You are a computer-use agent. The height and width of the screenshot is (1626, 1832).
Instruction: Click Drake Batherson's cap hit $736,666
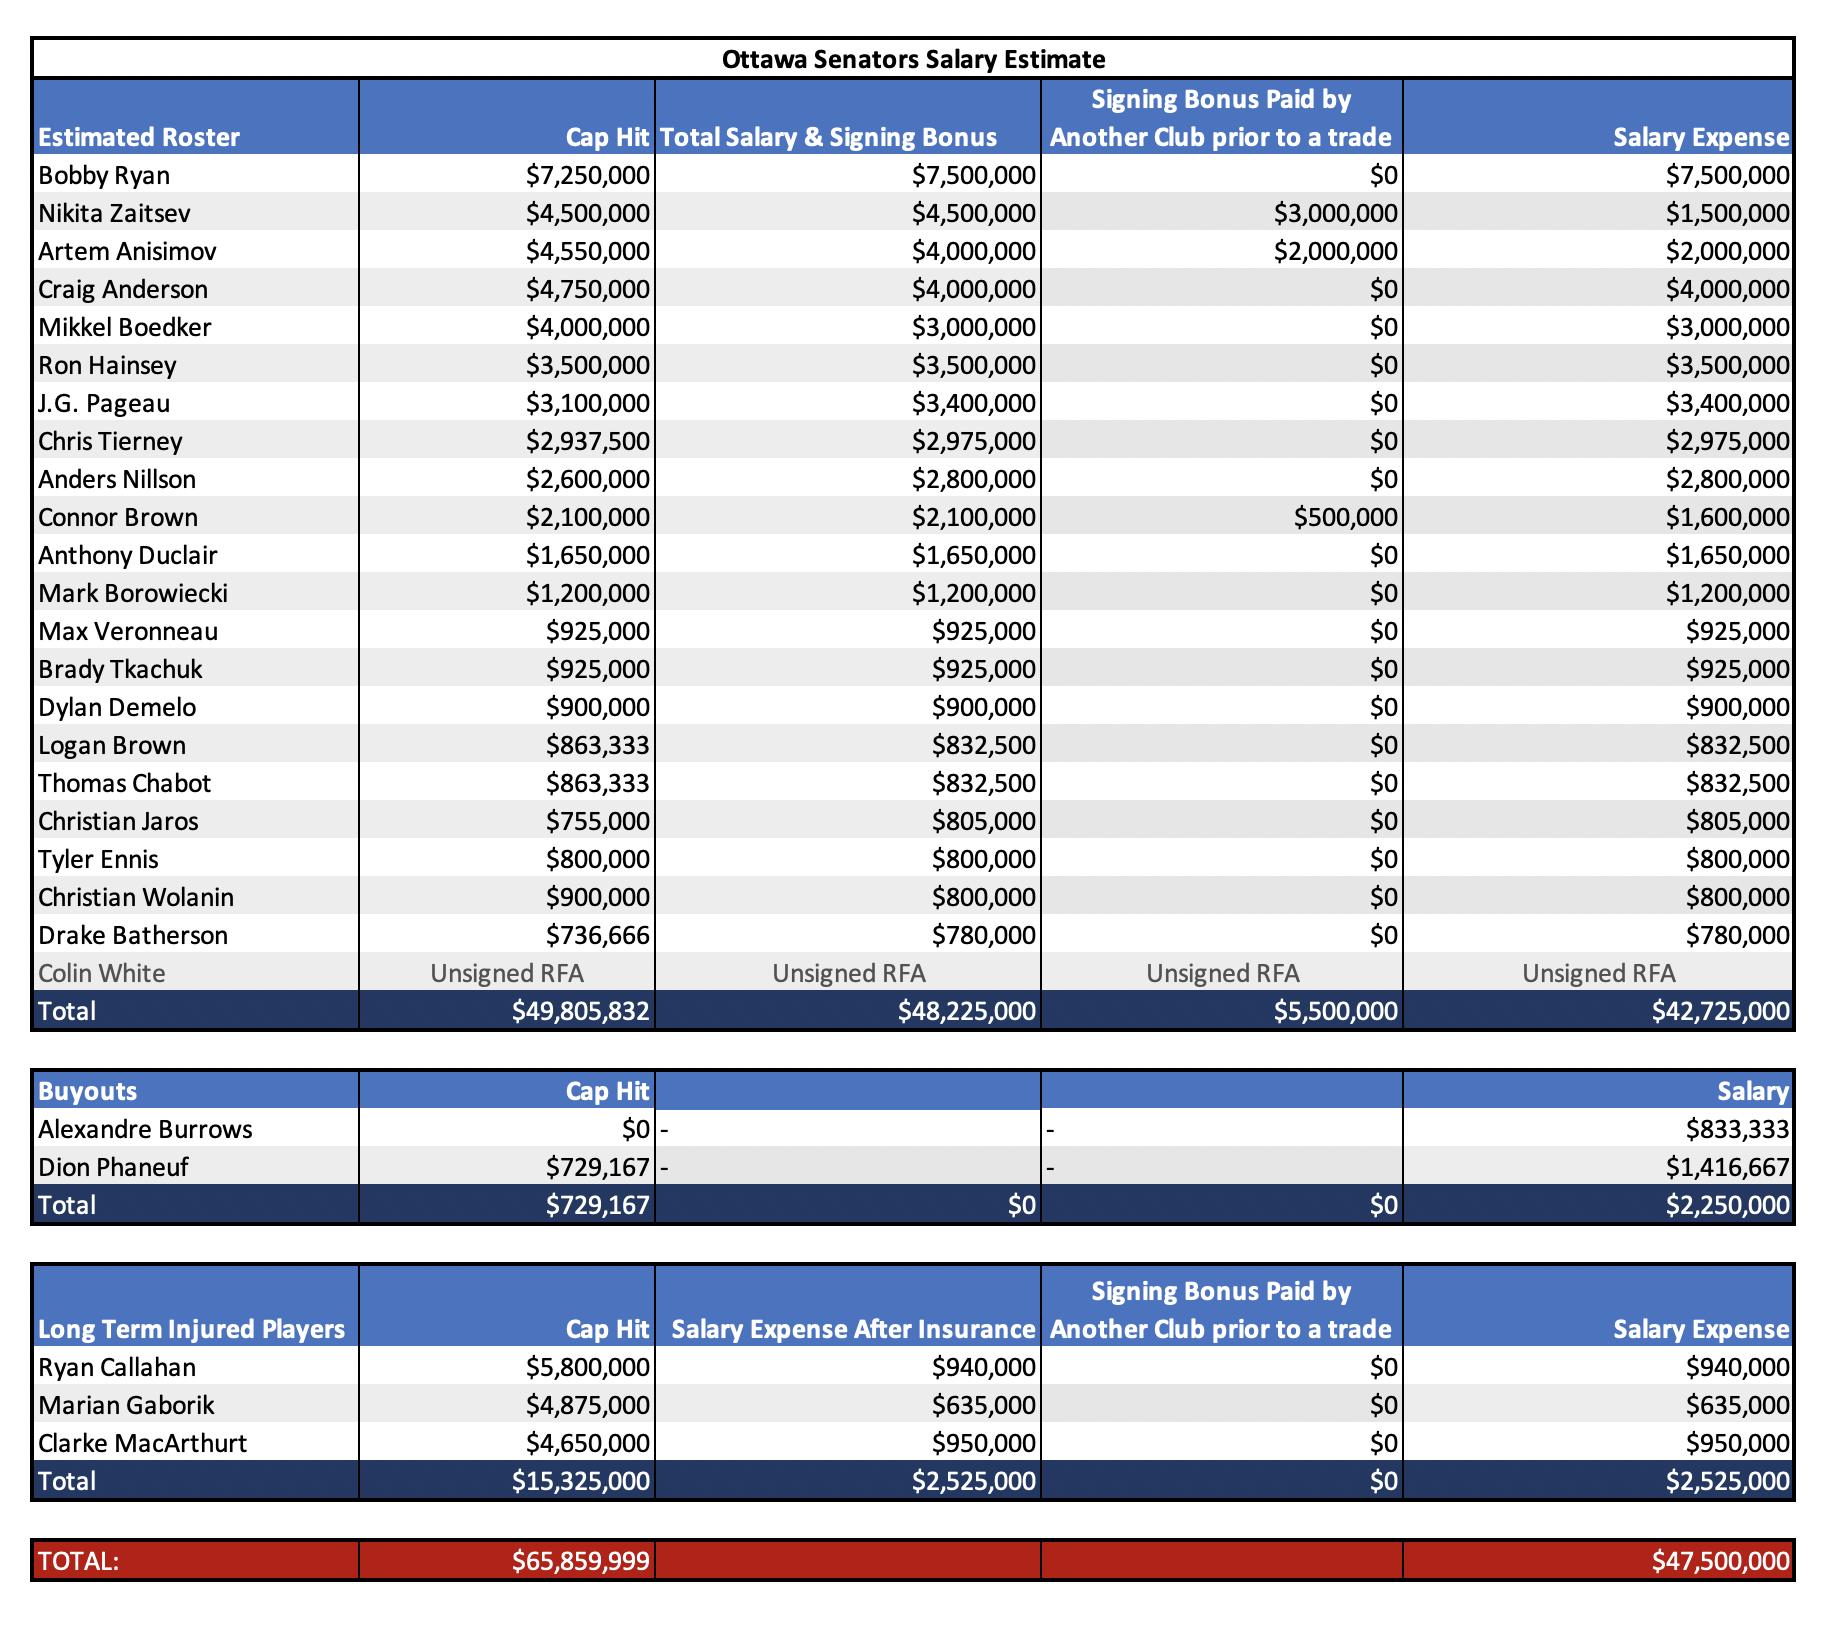click(x=507, y=935)
